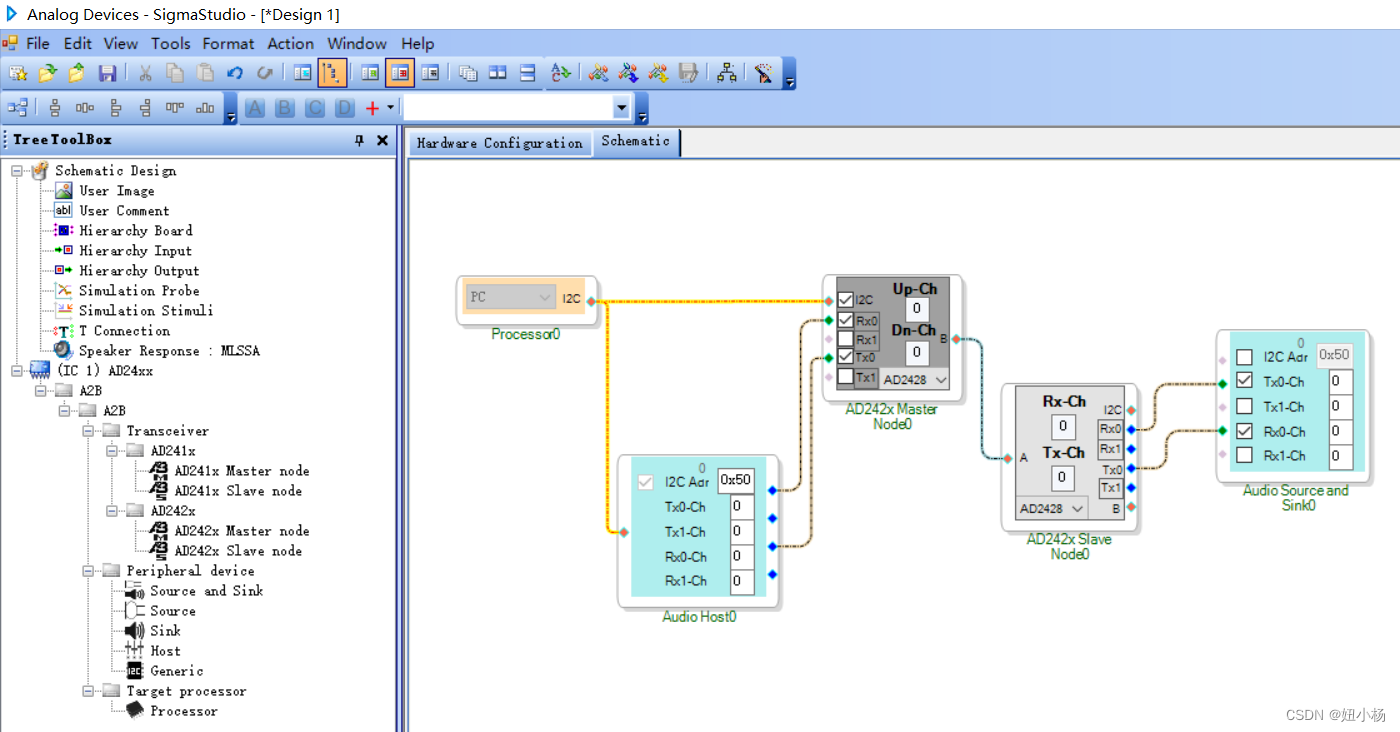1400x732 pixels.
Task: Select AD241x Master node in toolbox
Action: [241, 471]
